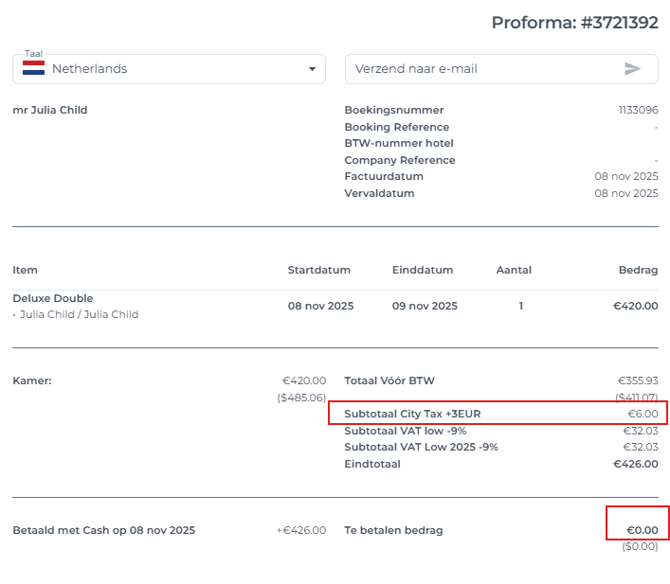Click guest name 'mr Julia Child'
Image resolution: width=670 pixels, height=584 pixels.
pyautogui.click(x=50, y=110)
